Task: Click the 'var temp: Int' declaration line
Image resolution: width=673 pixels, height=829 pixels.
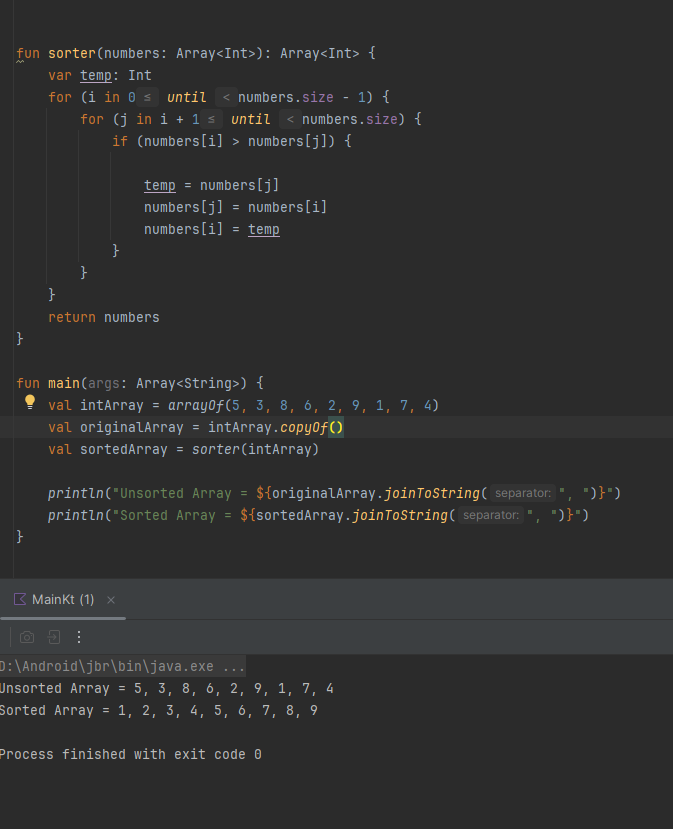Action: (100, 76)
